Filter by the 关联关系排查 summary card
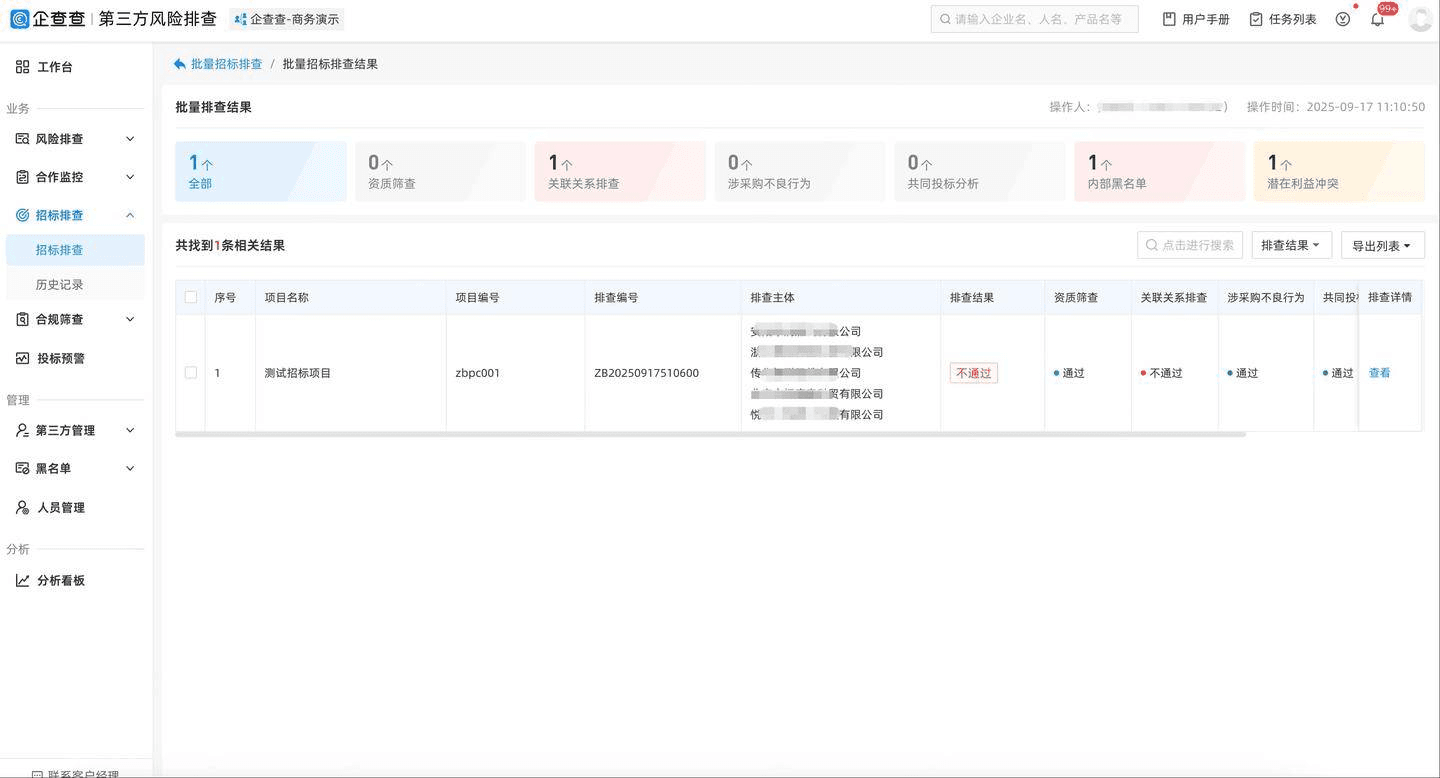 tap(620, 171)
